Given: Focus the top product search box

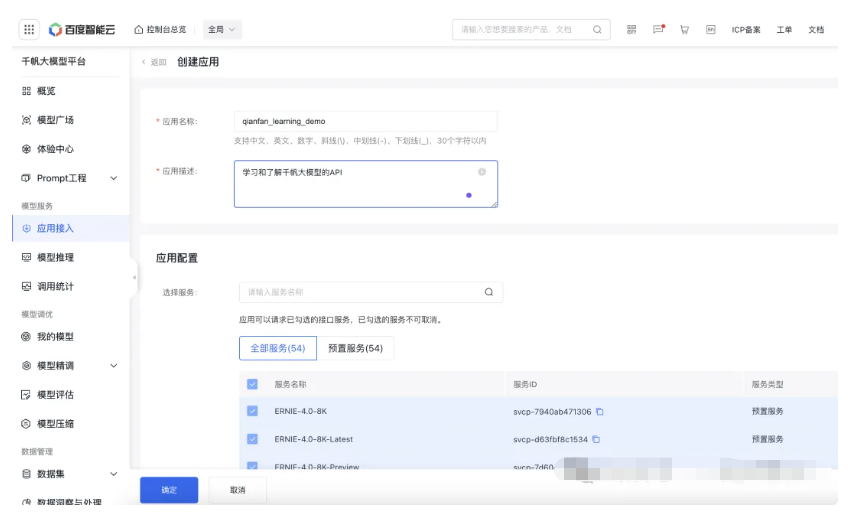Looking at the screenshot, I should tap(531, 29).
